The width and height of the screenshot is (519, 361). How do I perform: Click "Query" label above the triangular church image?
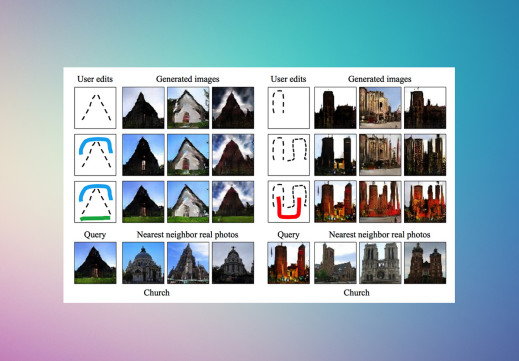[95, 235]
